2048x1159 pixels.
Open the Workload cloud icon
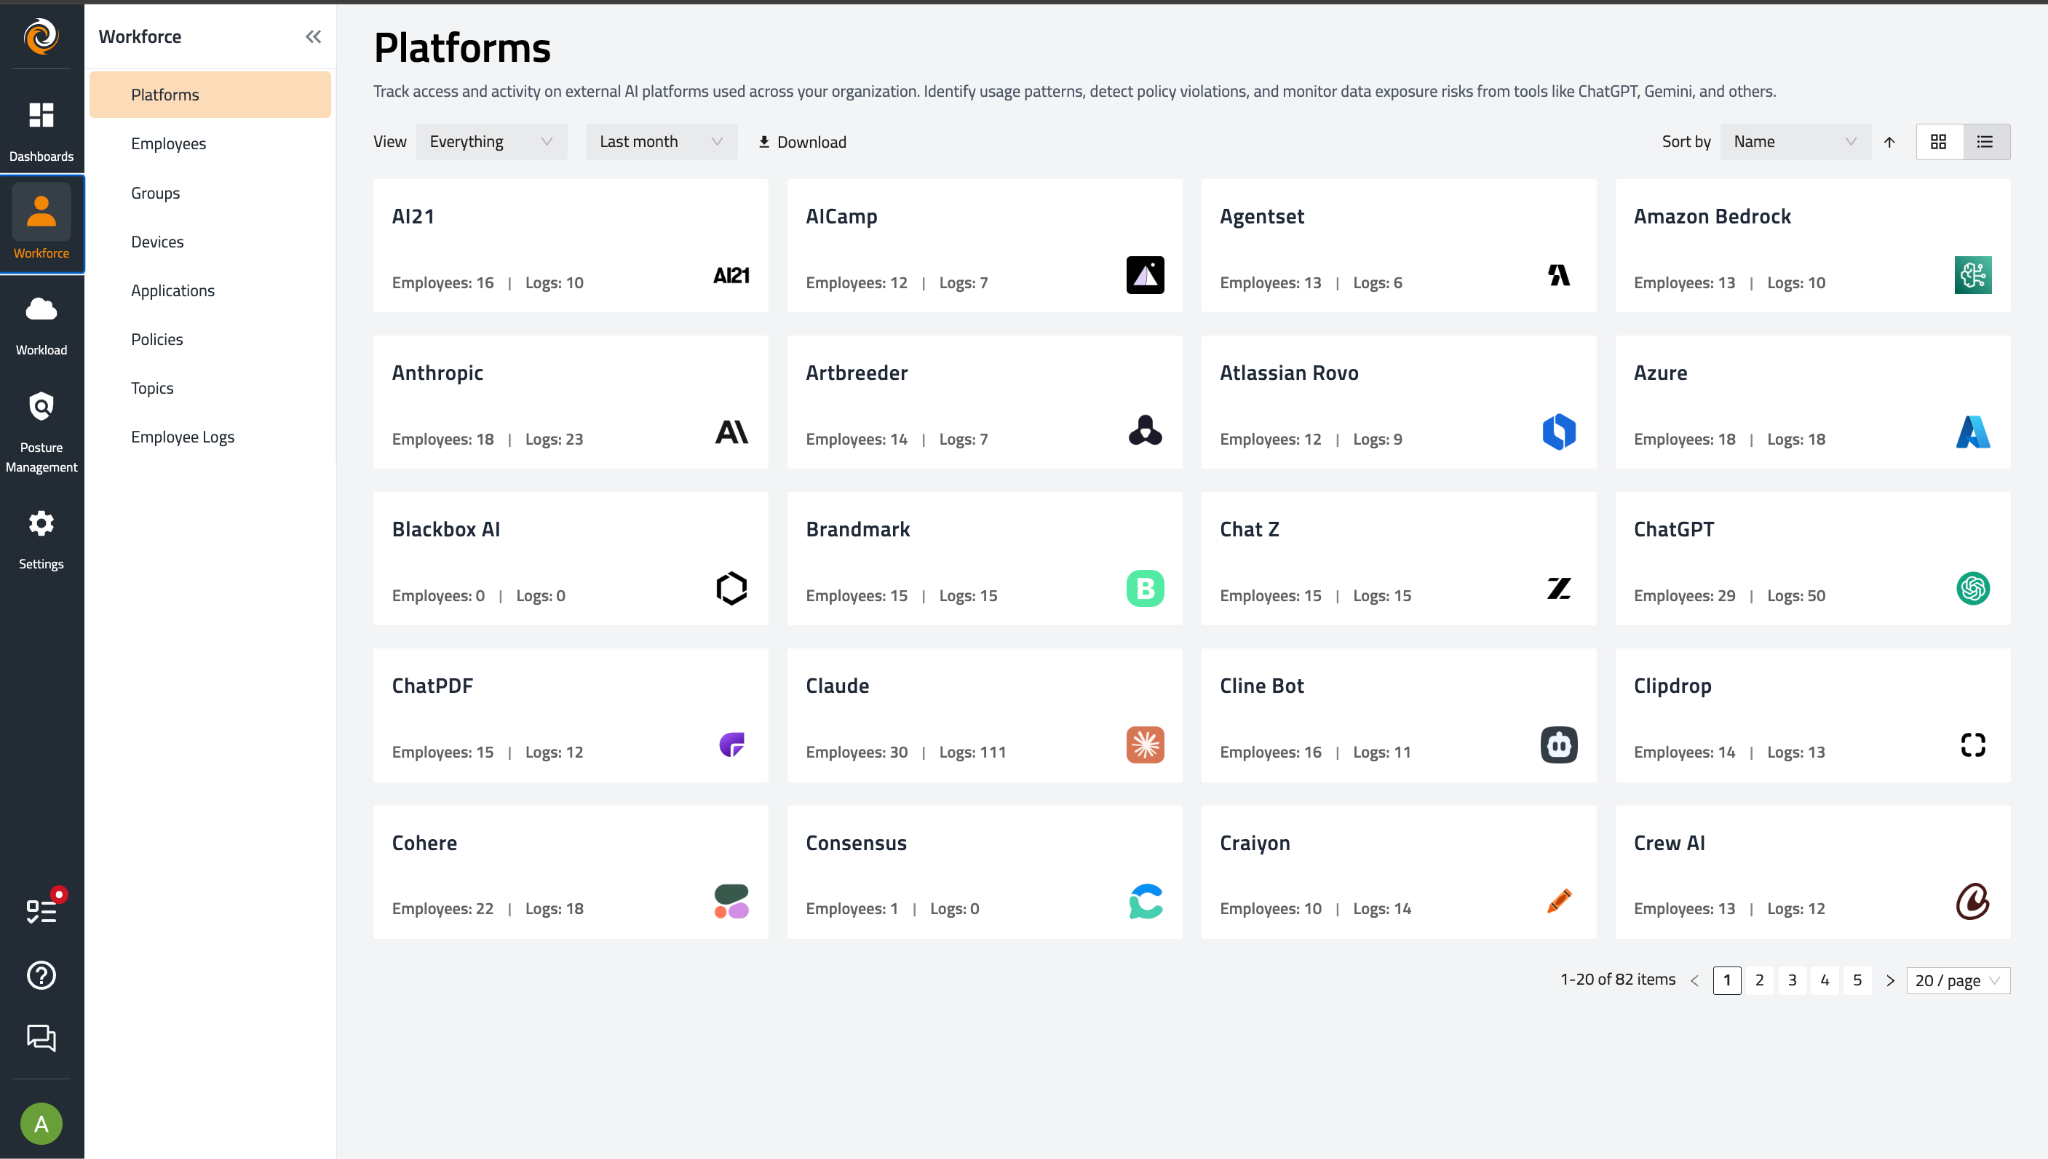41,309
